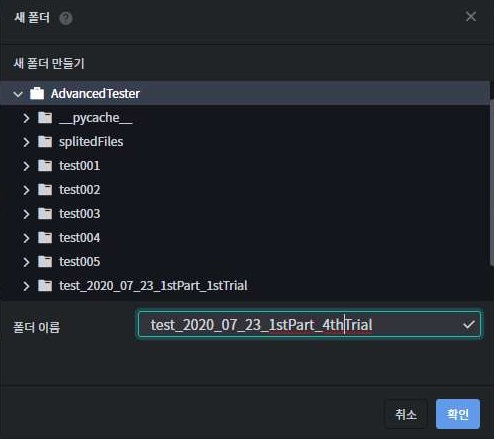Click the test005 folder icon
This screenshot has height=439, width=494.
pos(45,262)
